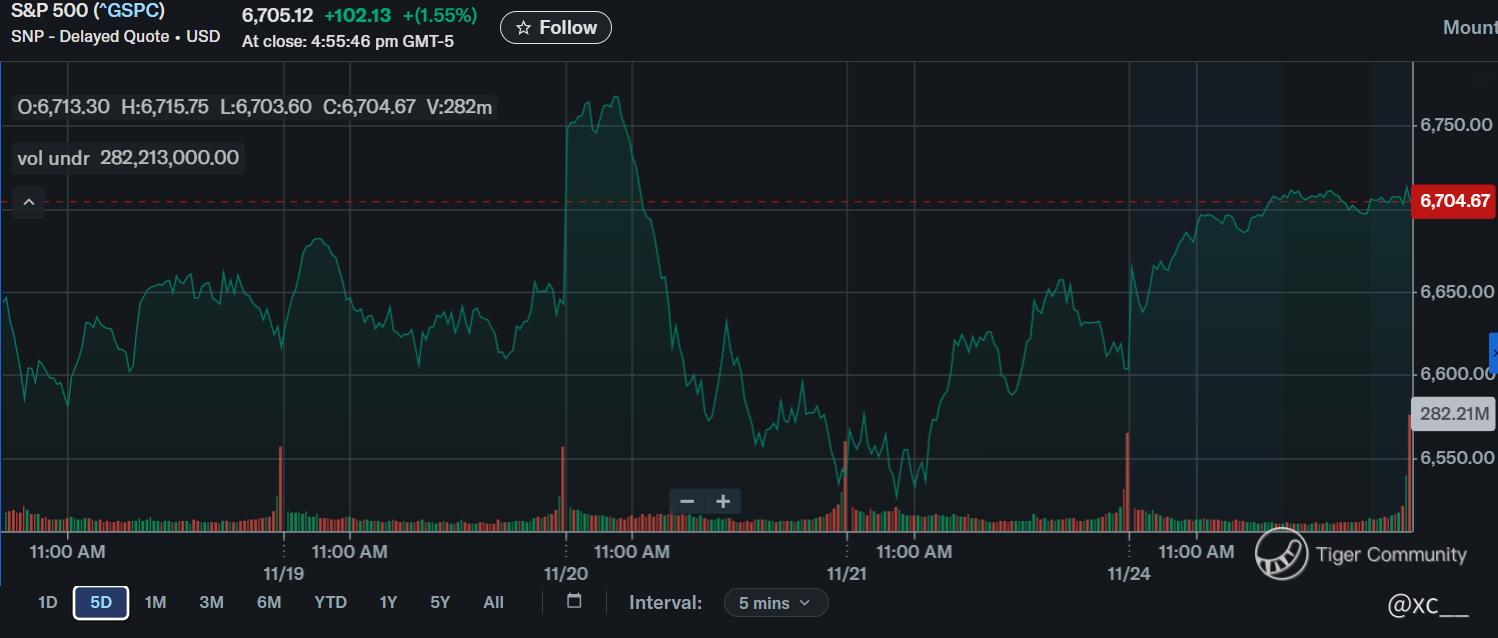Click the 6,650.00 axis label
Screen dimensions: 1498x638
1456,292
